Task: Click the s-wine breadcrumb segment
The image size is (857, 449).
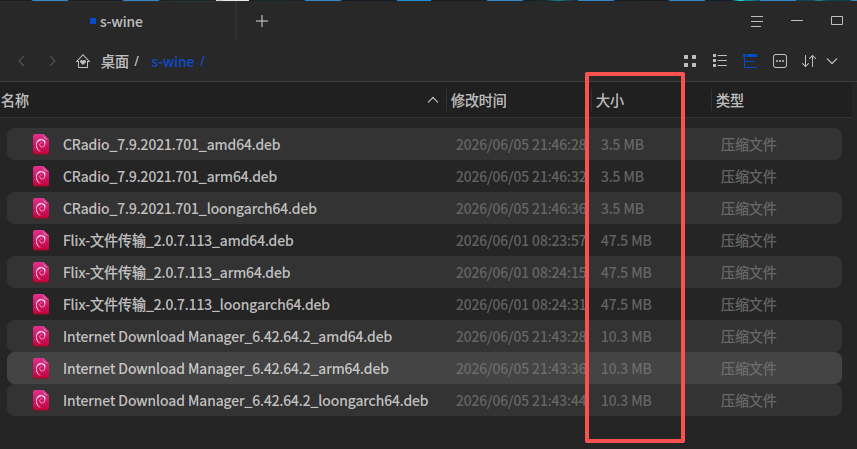Action: click(172, 62)
